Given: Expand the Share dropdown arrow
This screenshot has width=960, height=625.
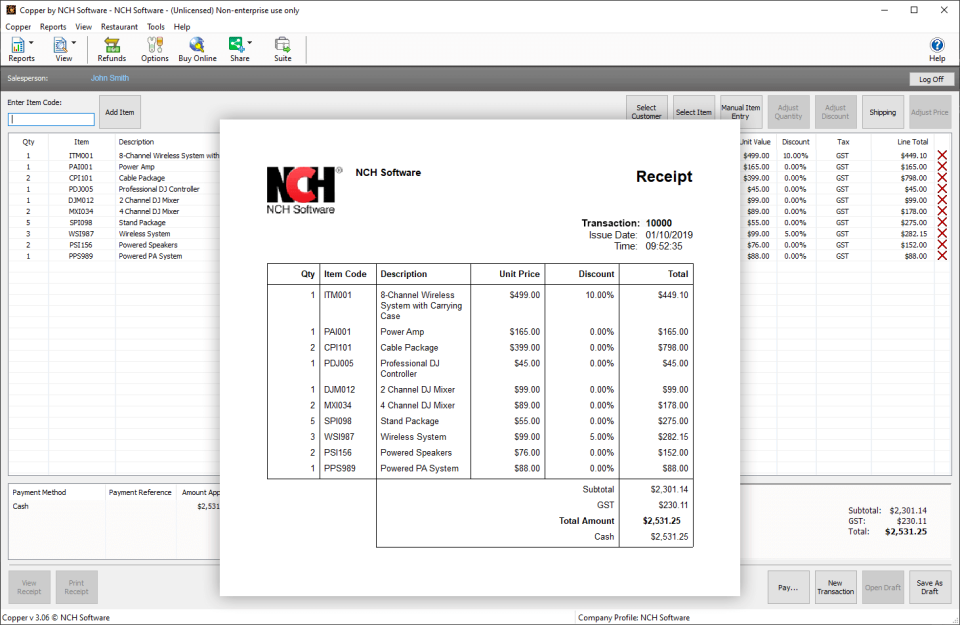Looking at the screenshot, I should [x=250, y=43].
